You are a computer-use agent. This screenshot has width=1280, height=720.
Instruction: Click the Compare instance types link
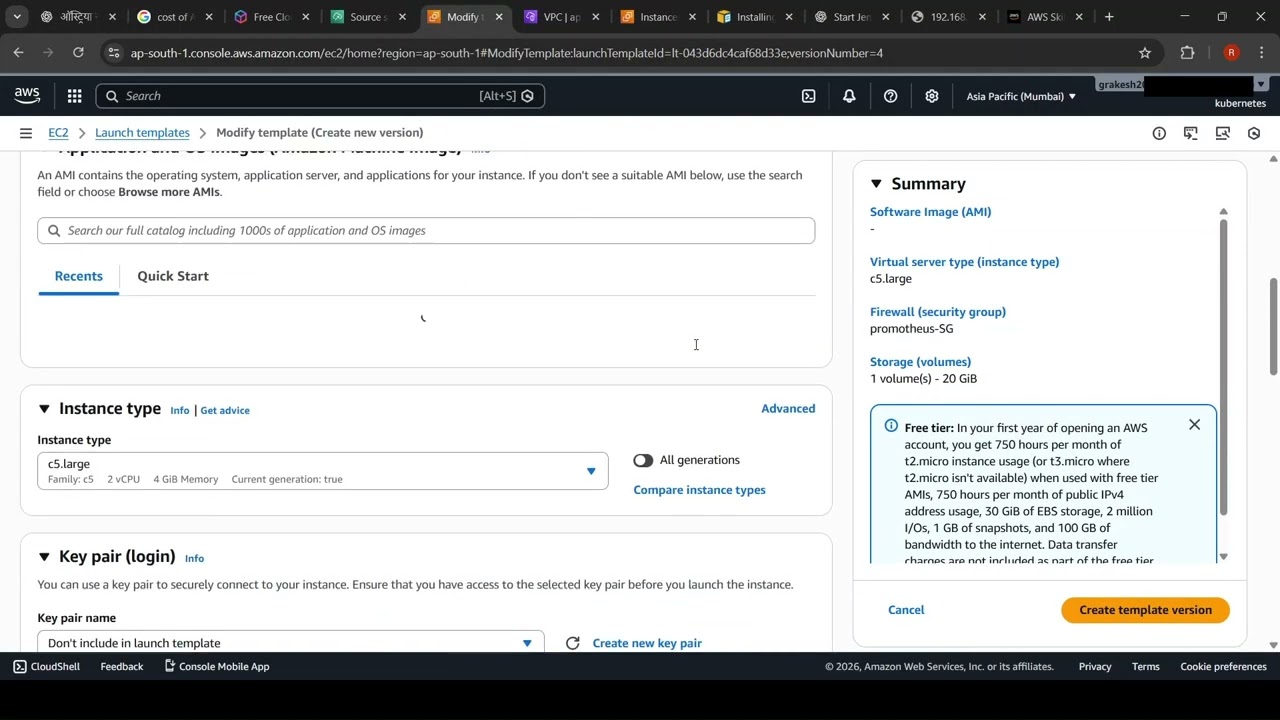coord(699,490)
